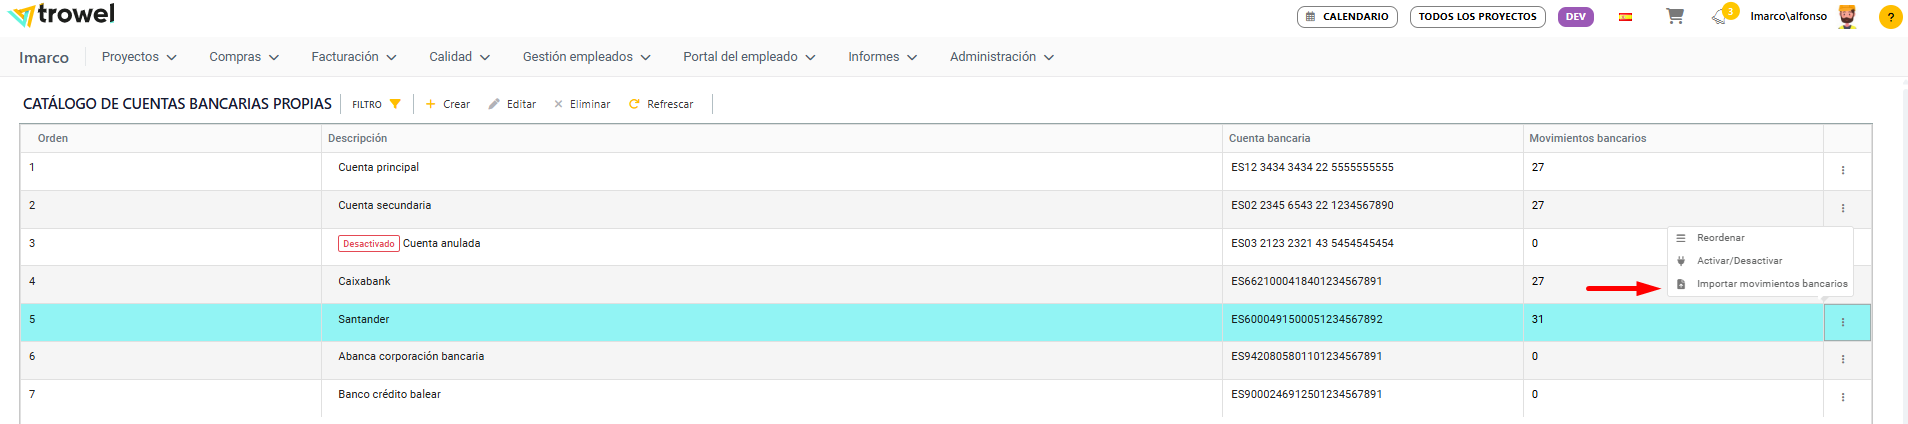Click the notifications bell icon
The image size is (1908, 424).
tap(1720, 16)
